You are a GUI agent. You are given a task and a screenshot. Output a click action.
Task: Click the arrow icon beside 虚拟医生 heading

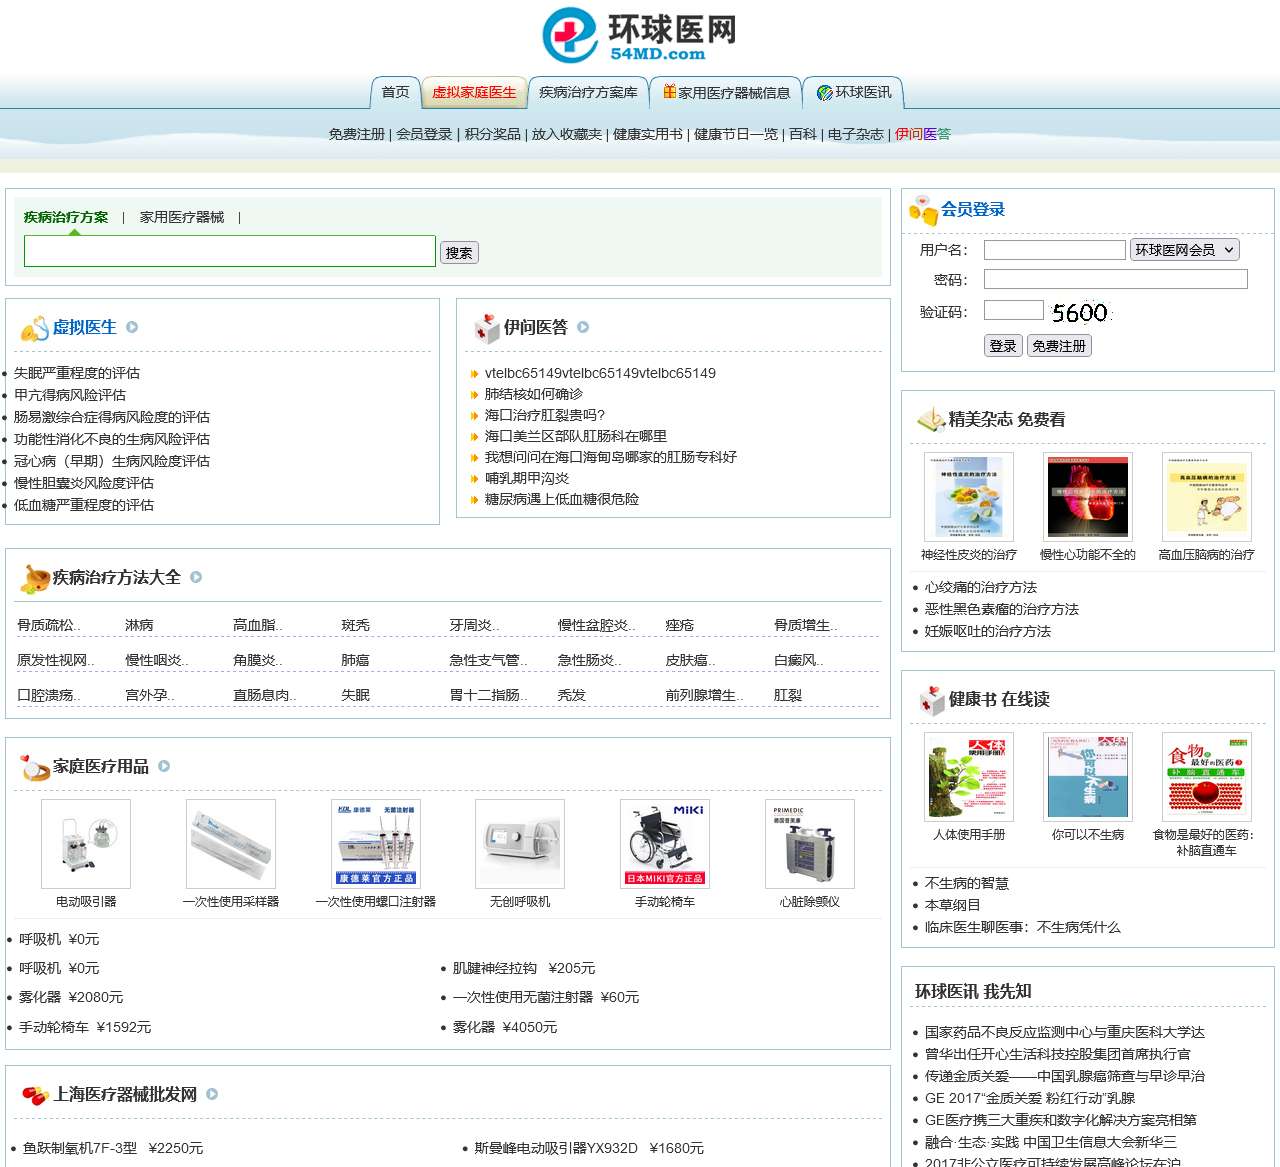(132, 327)
